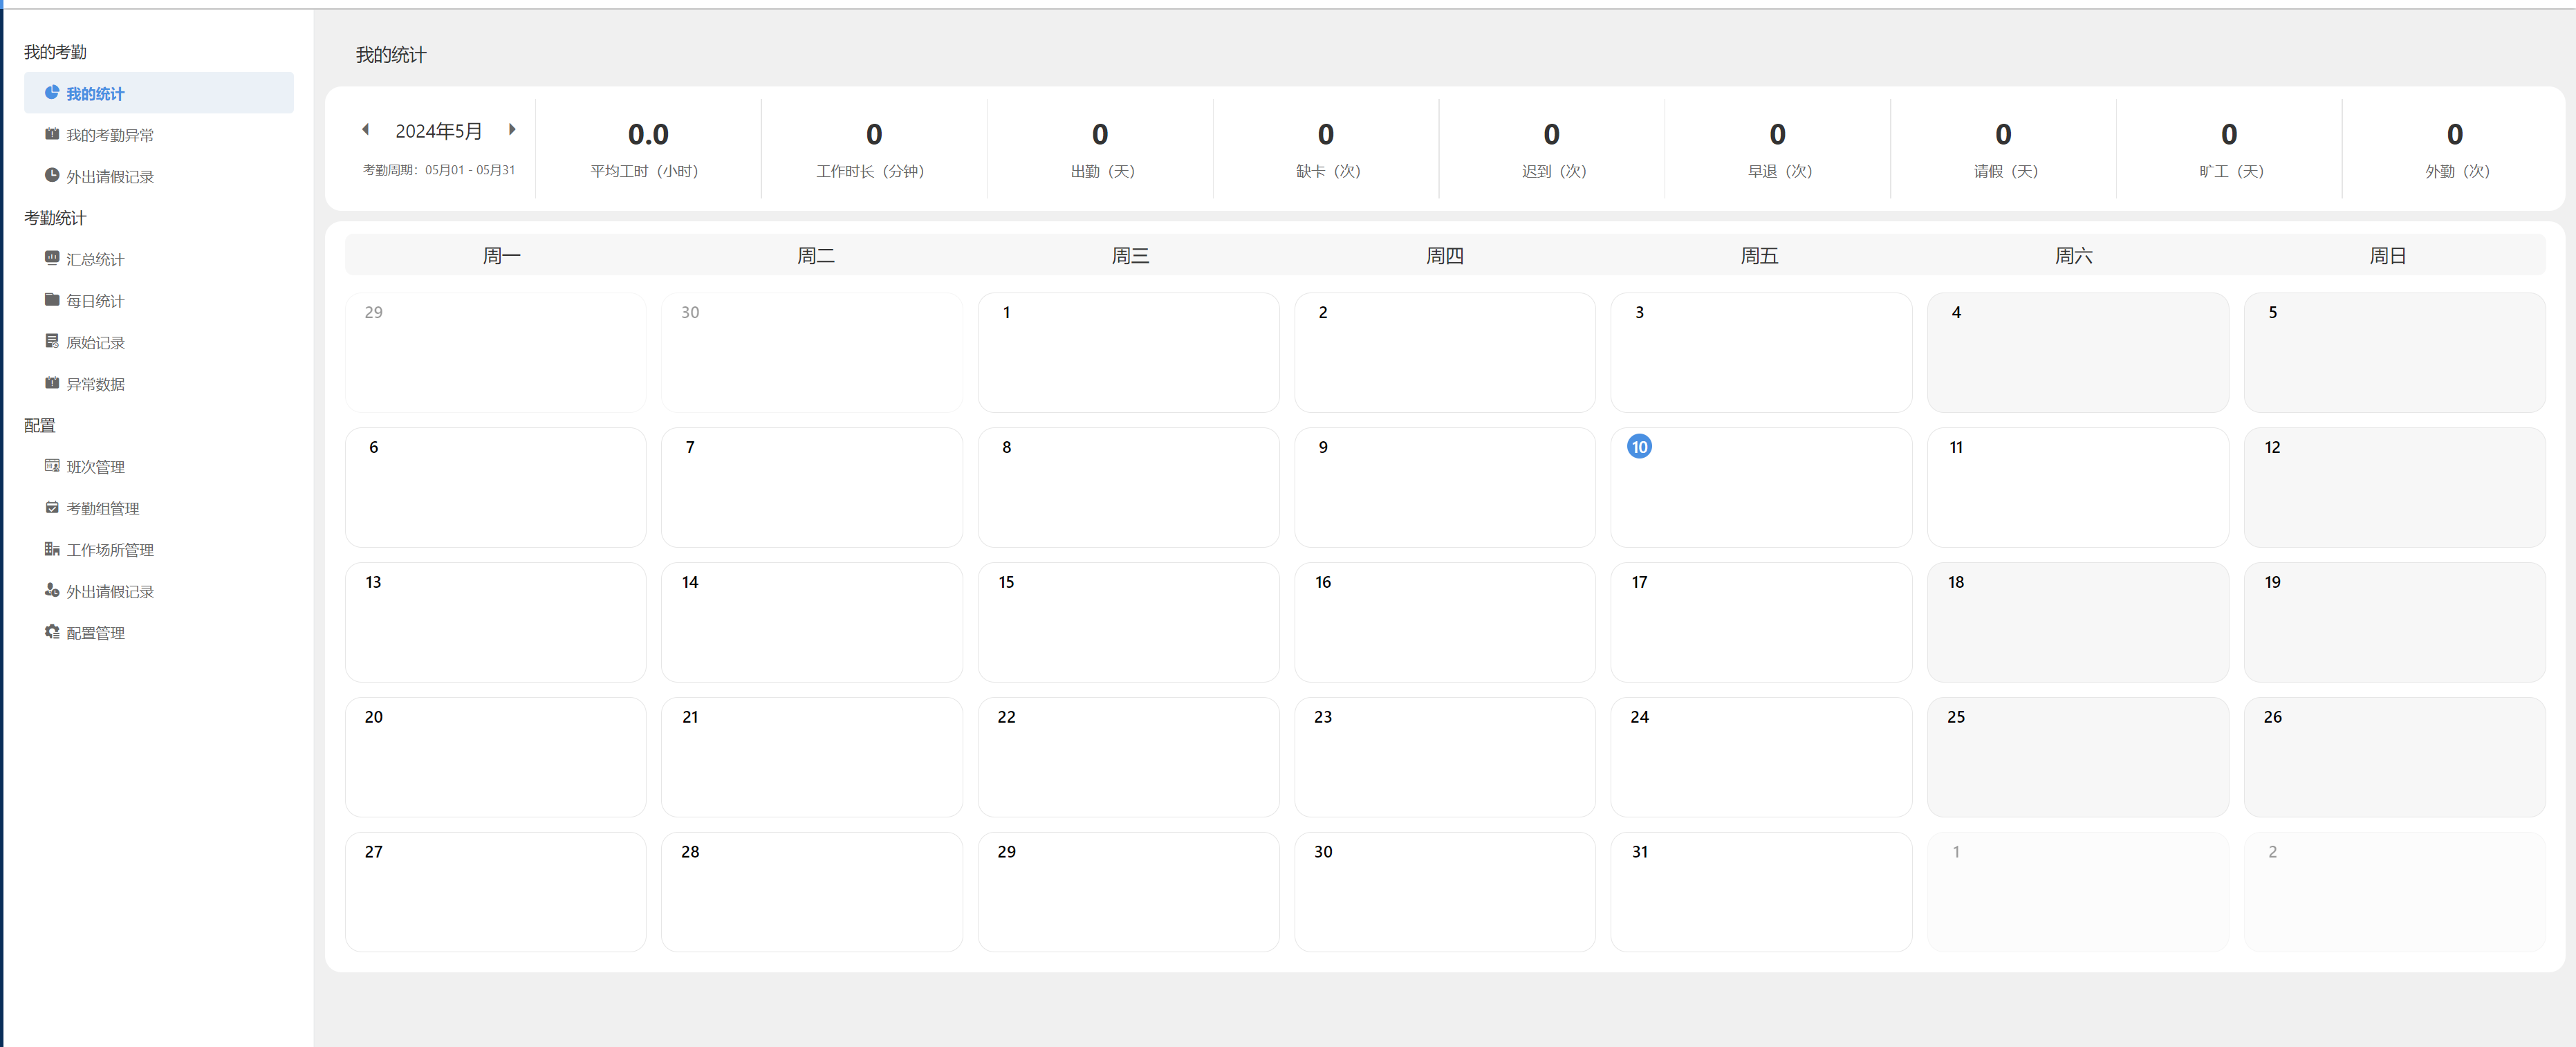
Task: Click the document icon beside 原始记录
Action: point(52,342)
